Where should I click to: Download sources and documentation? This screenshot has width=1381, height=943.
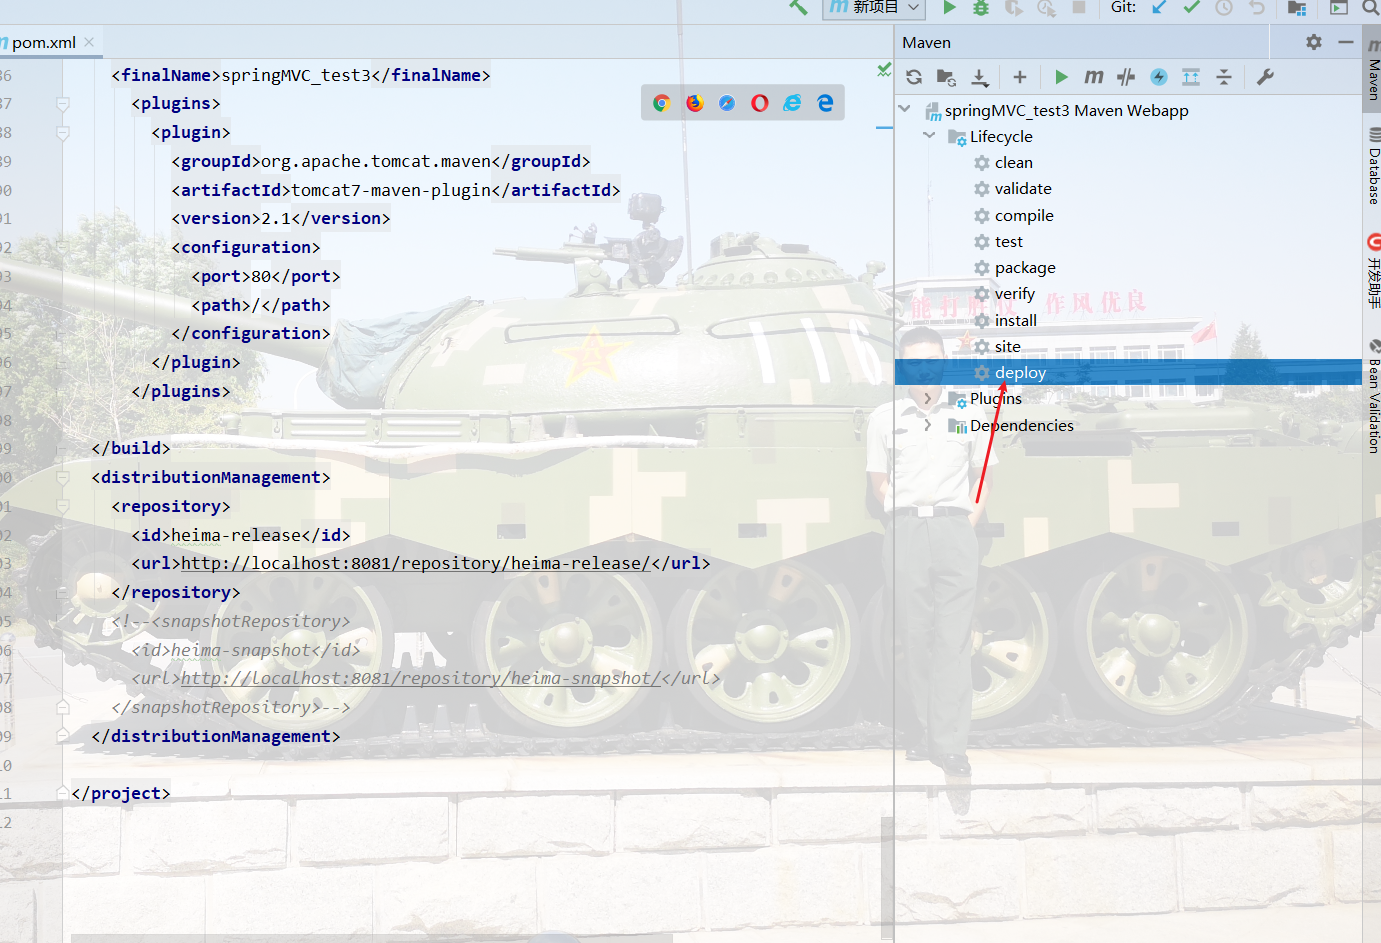pos(979,77)
